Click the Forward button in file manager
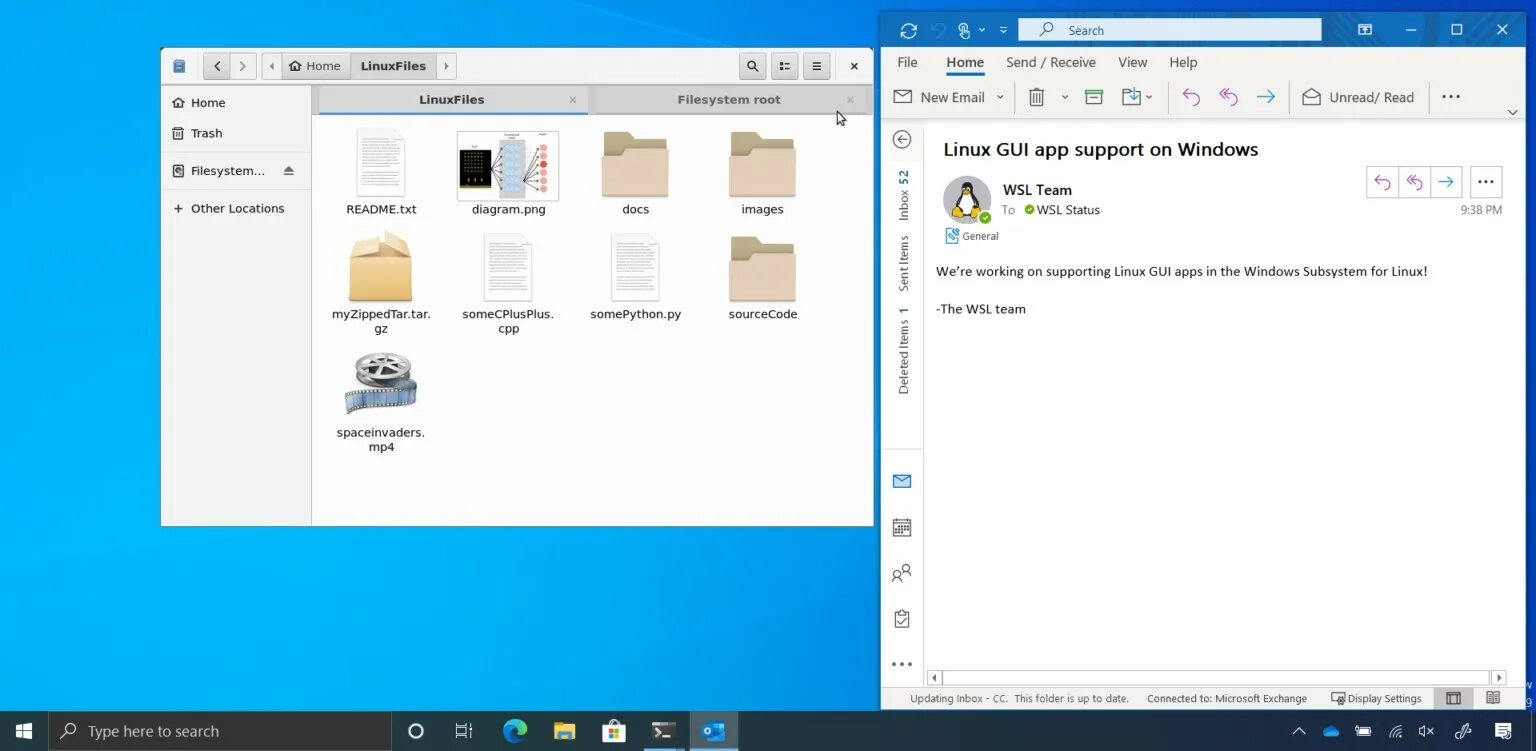This screenshot has height=751, width=1536. pyautogui.click(x=243, y=66)
